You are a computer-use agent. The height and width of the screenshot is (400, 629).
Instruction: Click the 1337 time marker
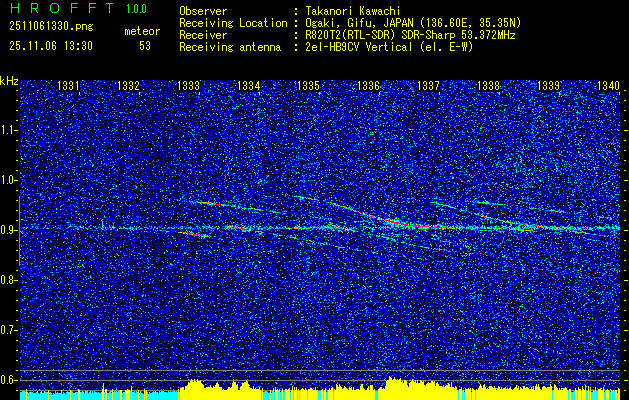[428, 85]
